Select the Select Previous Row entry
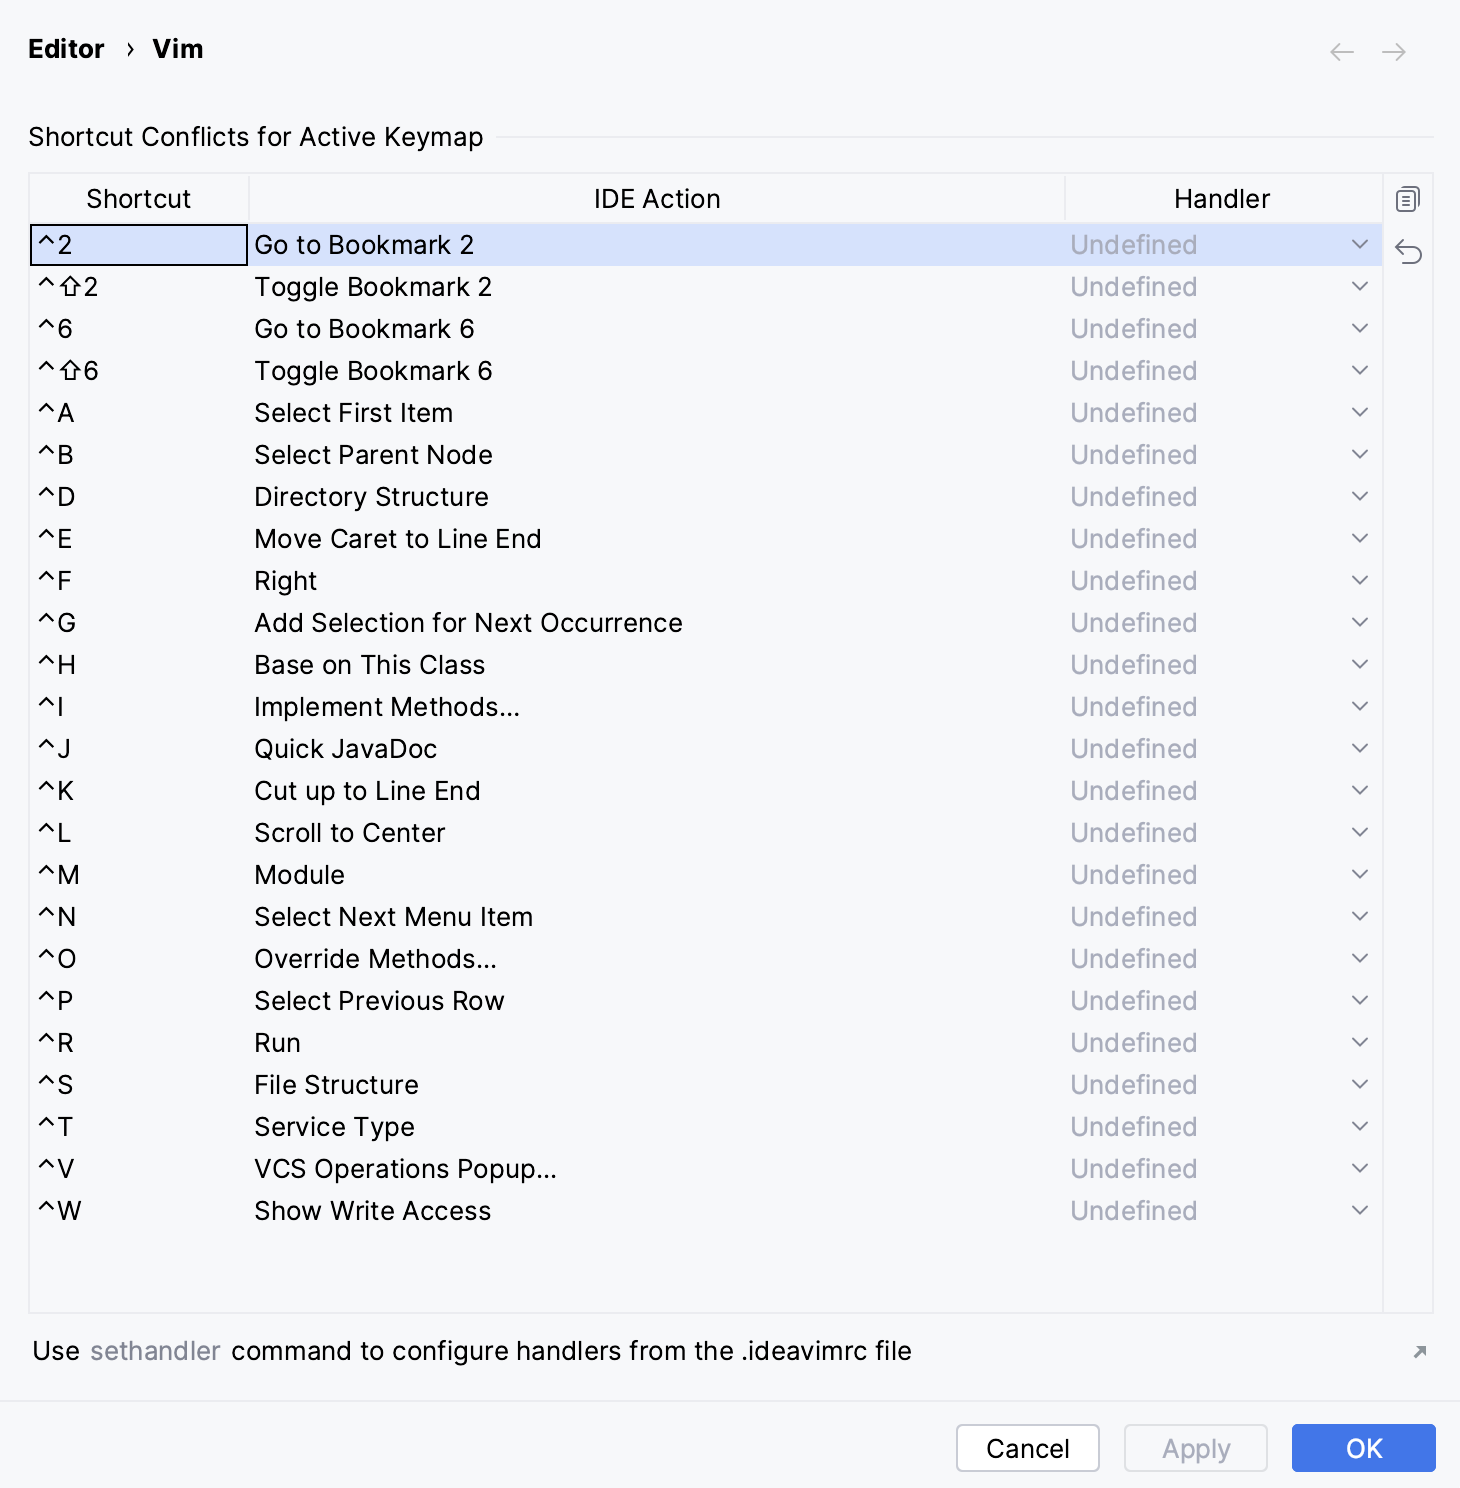The width and height of the screenshot is (1460, 1488). [x=706, y=1001]
